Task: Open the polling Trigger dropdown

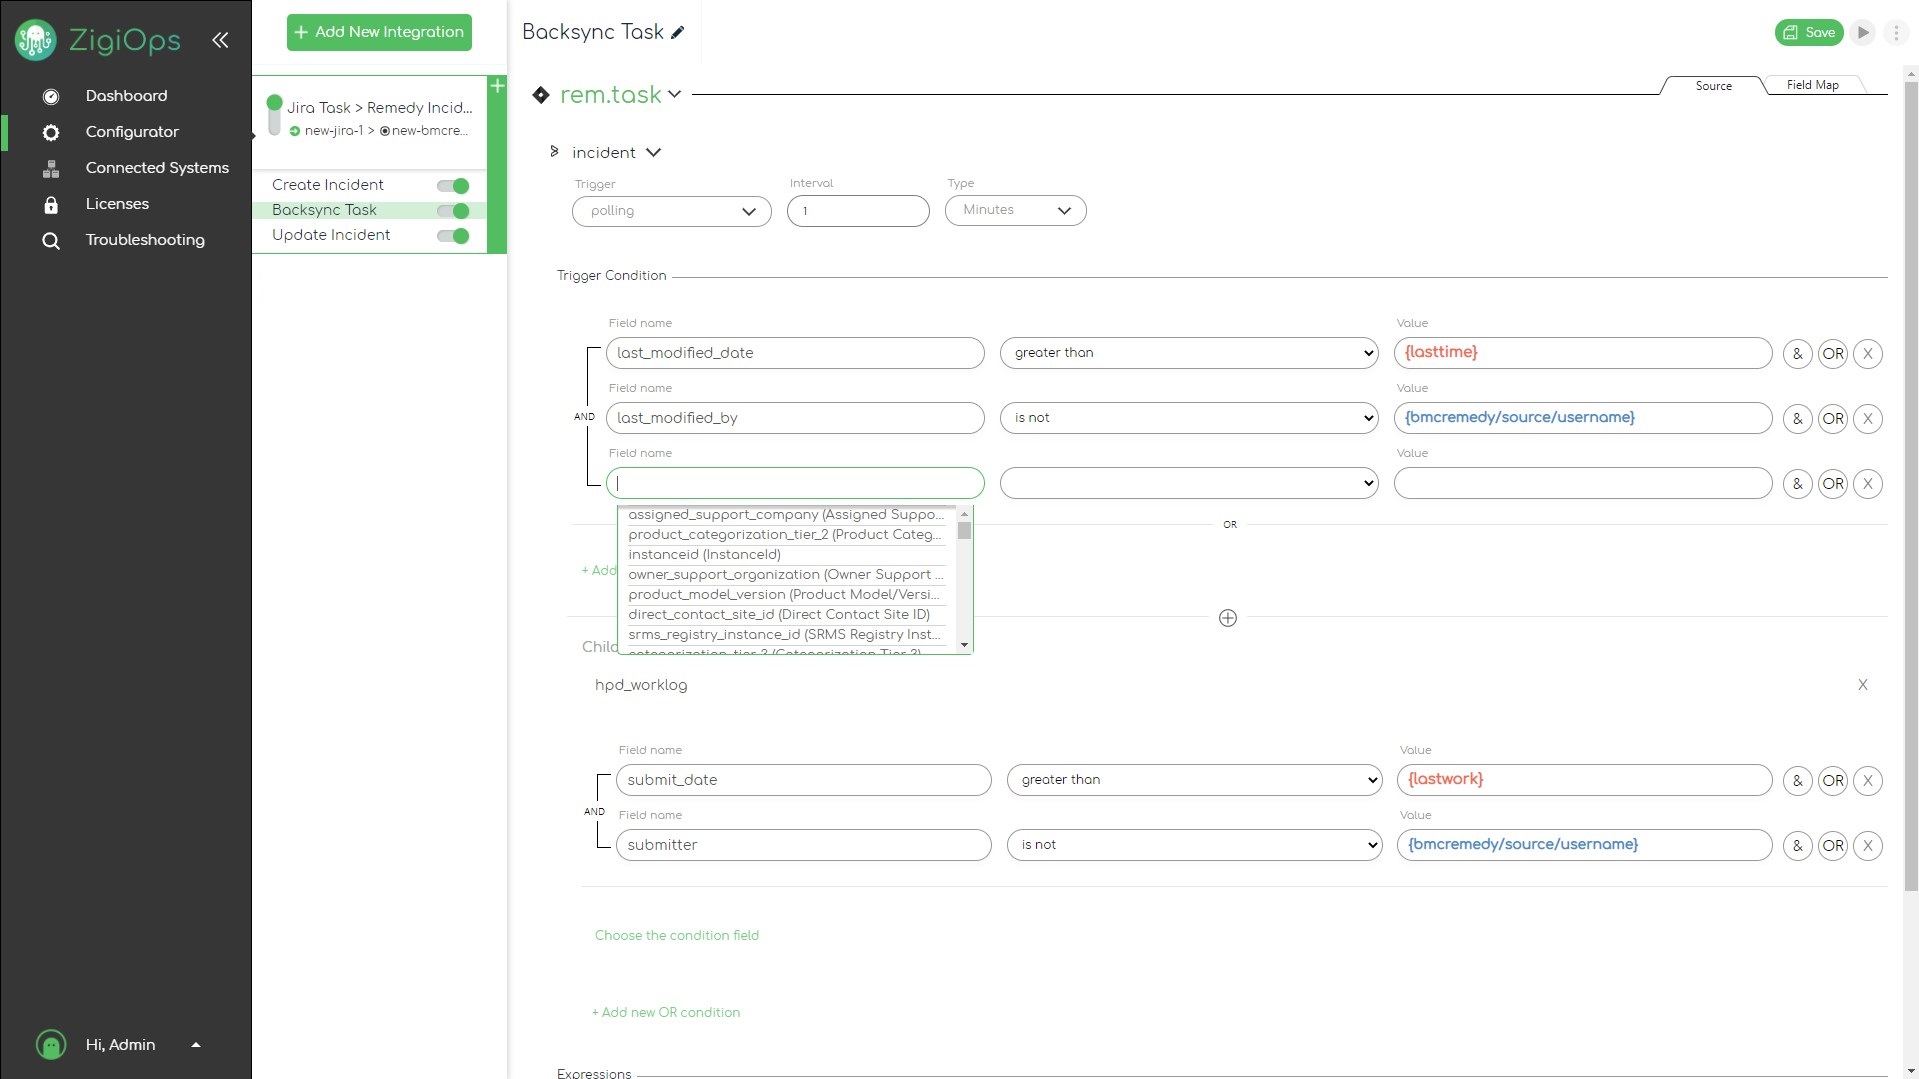Action: [671, 210]
